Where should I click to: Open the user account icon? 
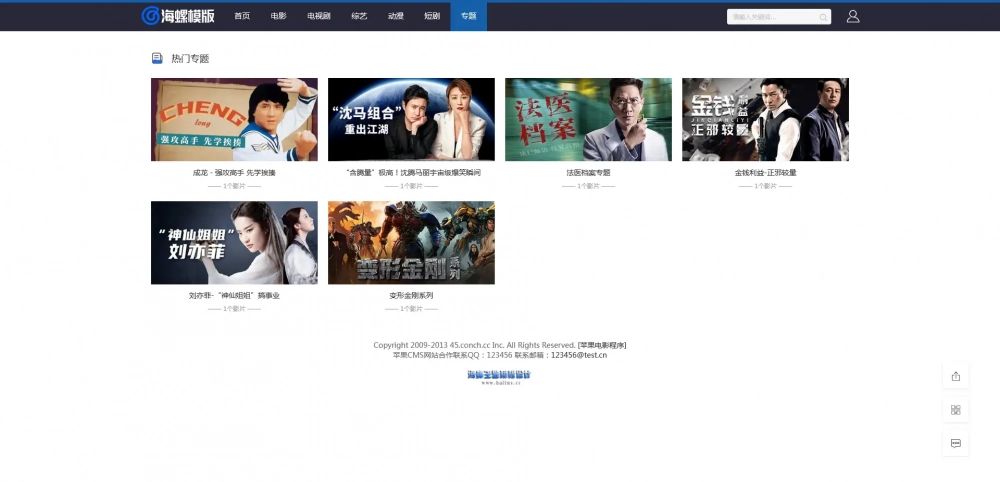tap(852, 16)
